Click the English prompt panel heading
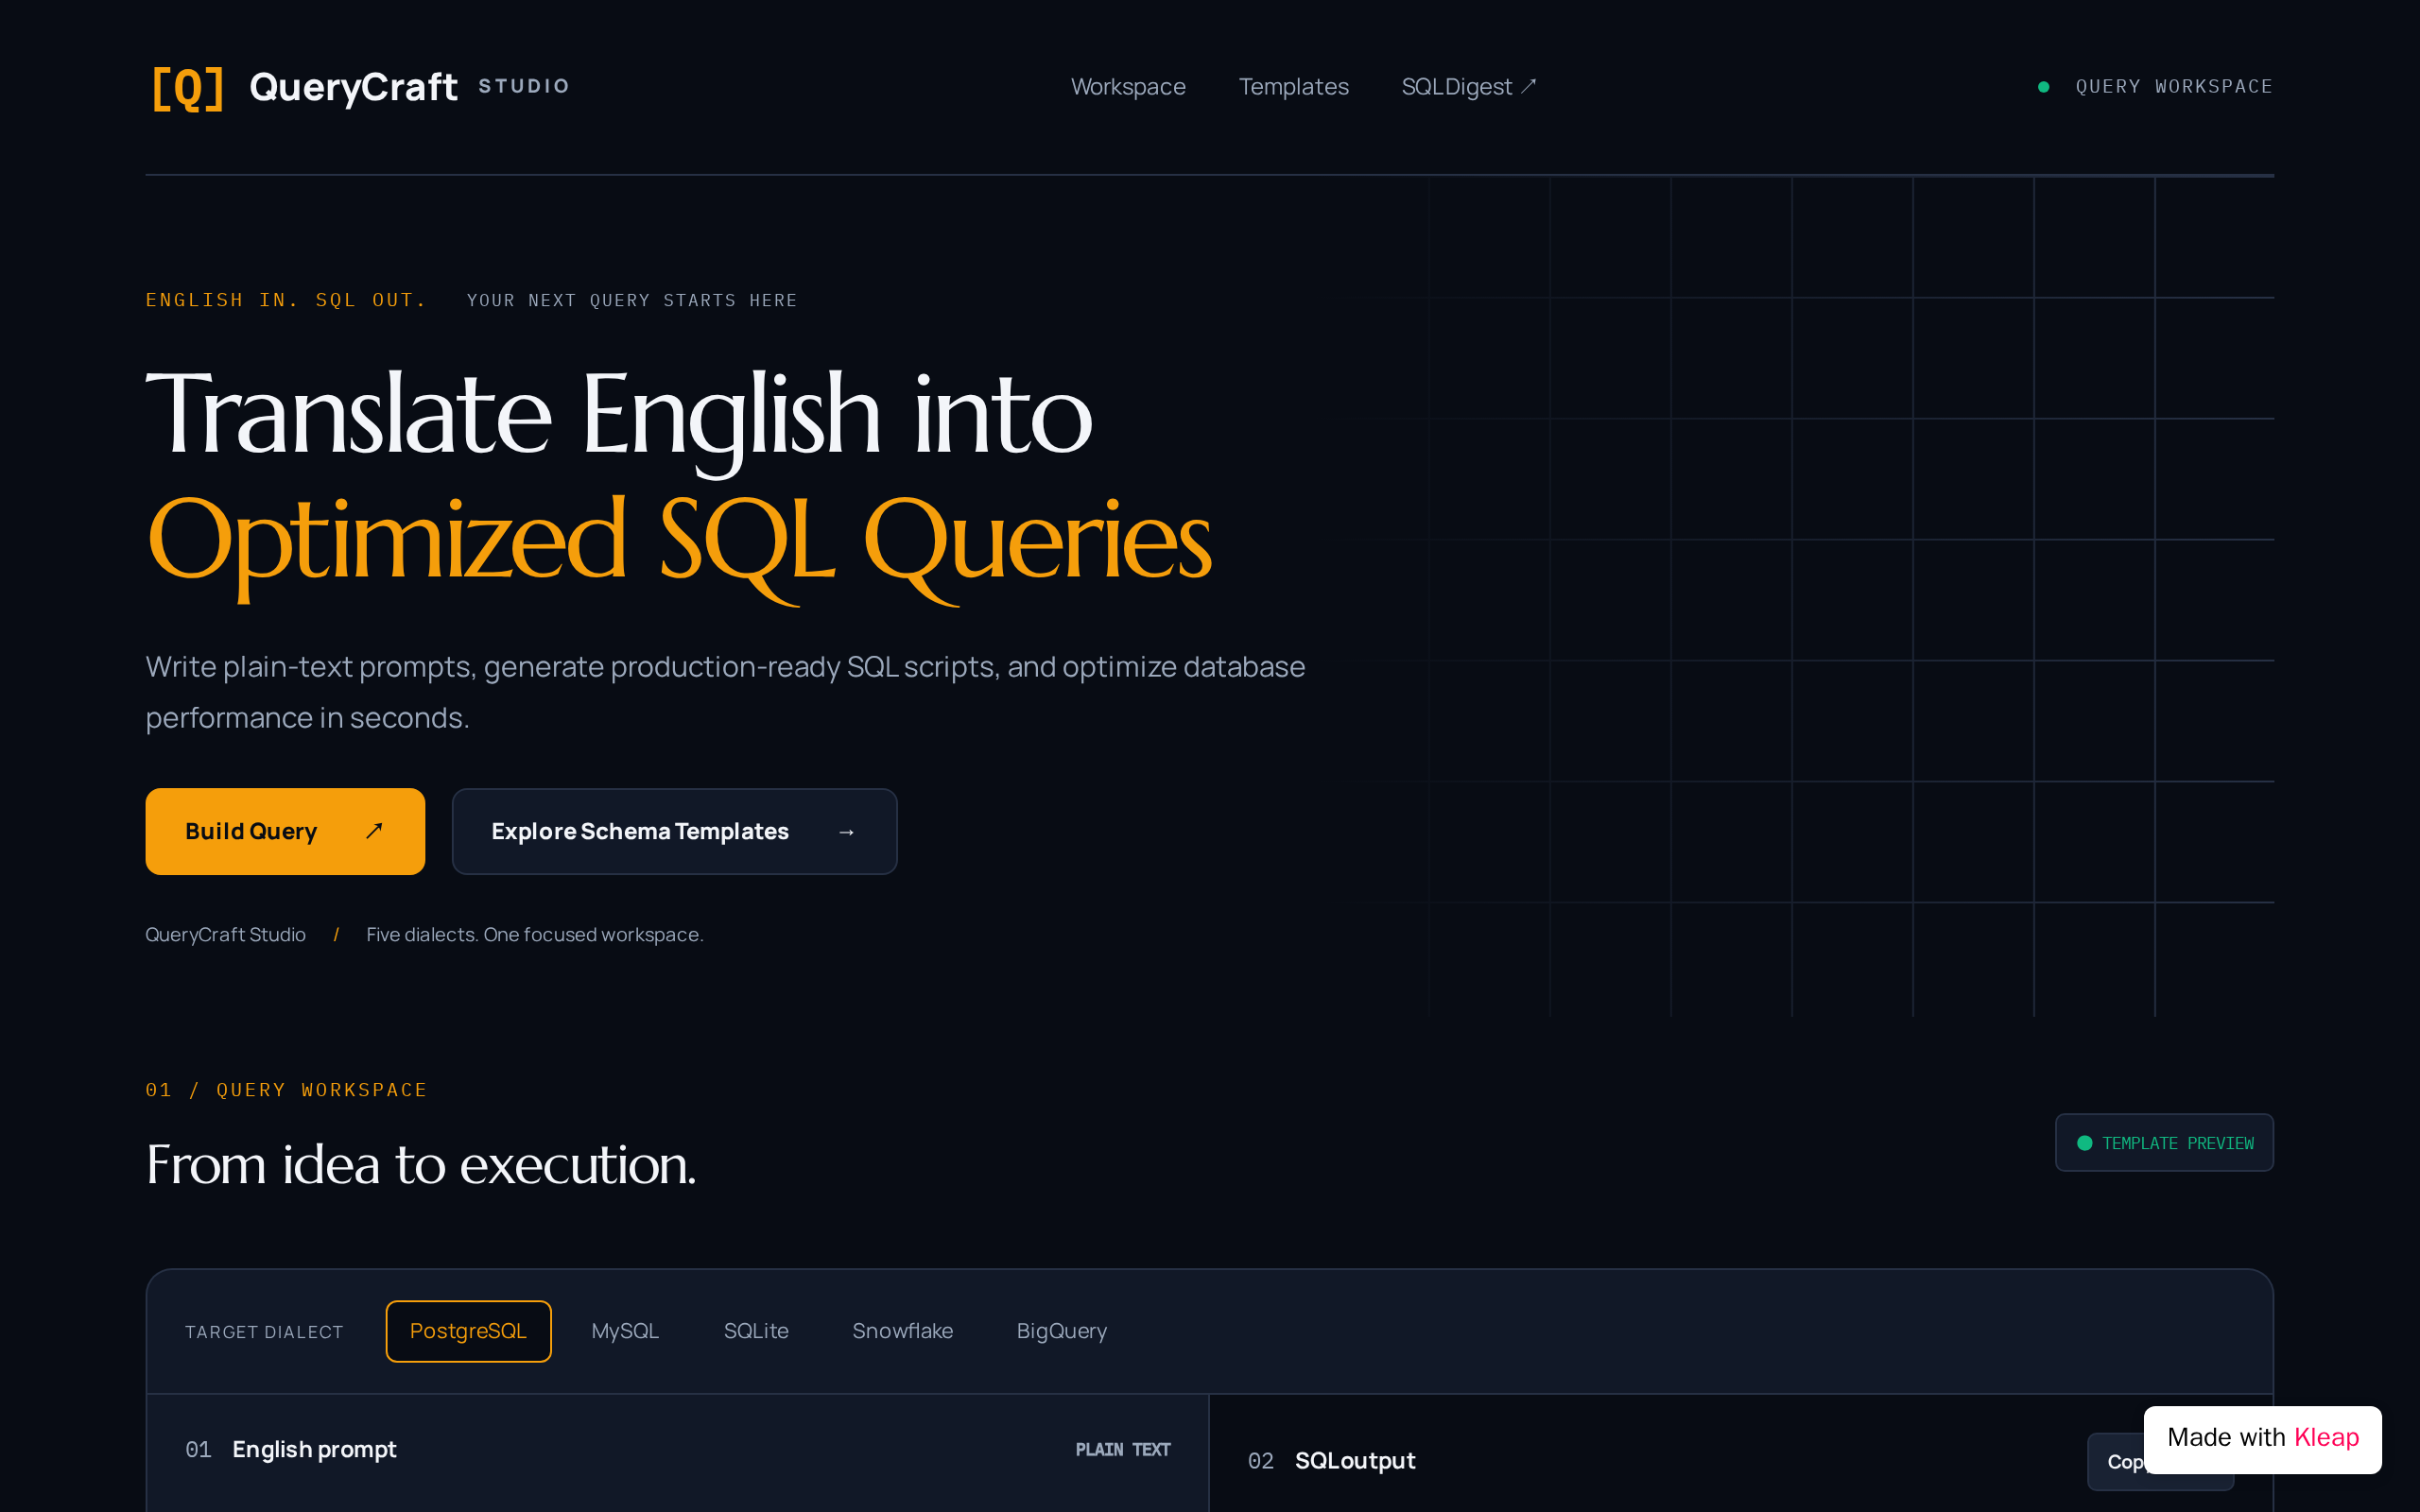The height and width of the screenshot is (1512, 2420). (314, 1449)
